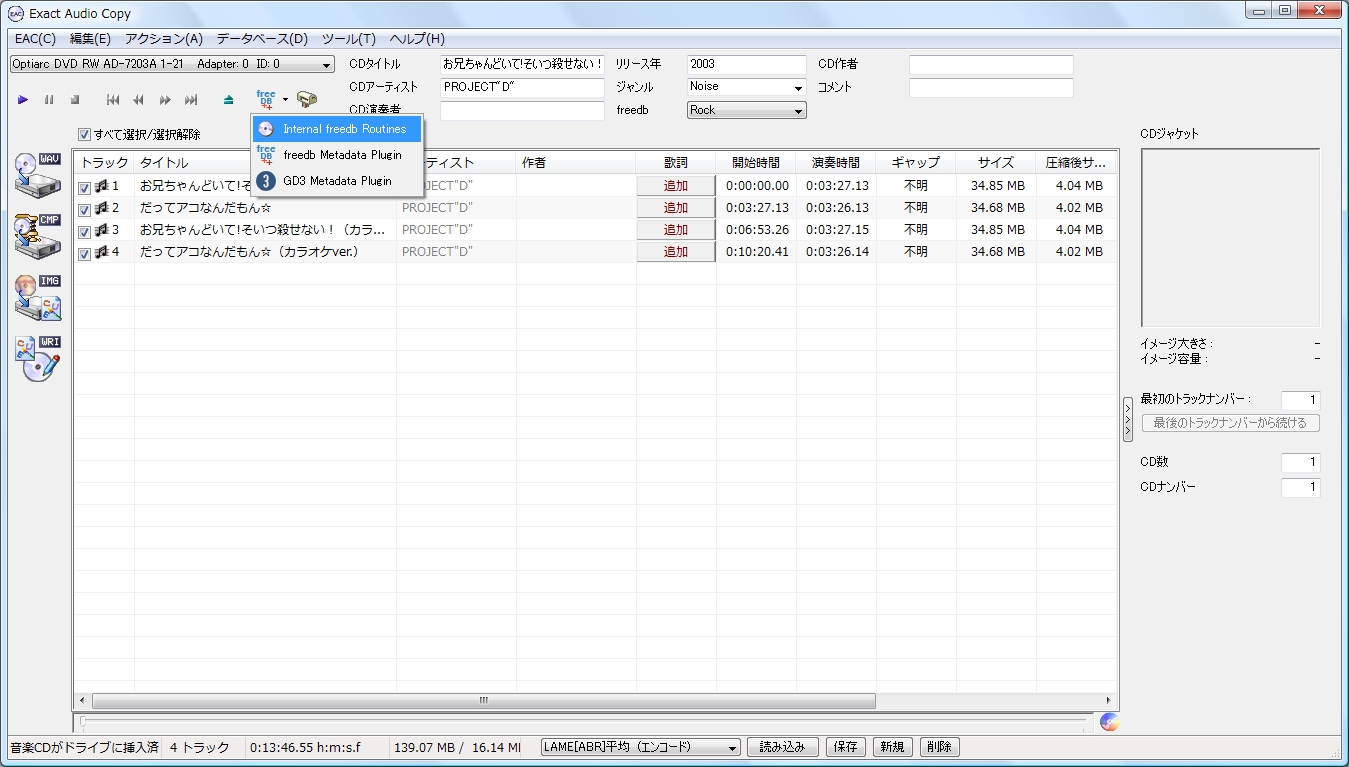1349x767 pixels.
Task: Click the 最初のトラックナンバー field
Action: [1301, 400]
